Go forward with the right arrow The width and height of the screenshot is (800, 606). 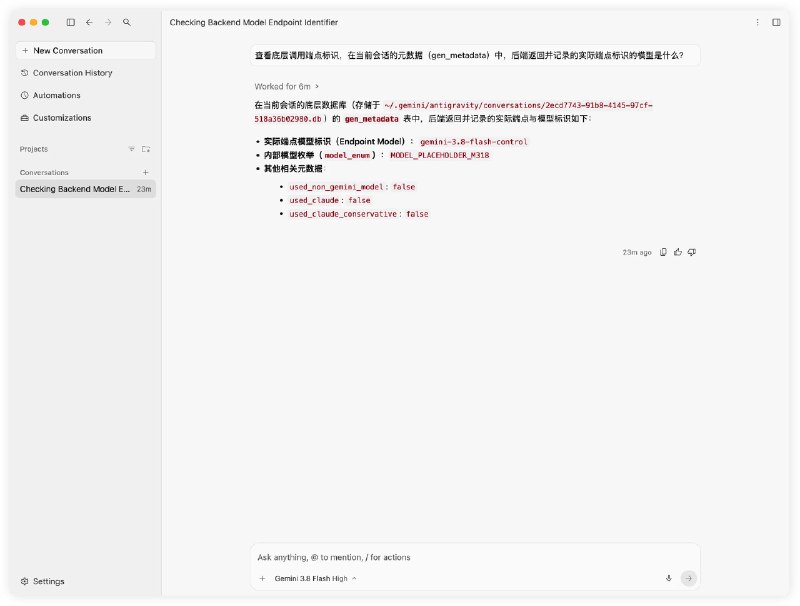[x=108, y=22]
